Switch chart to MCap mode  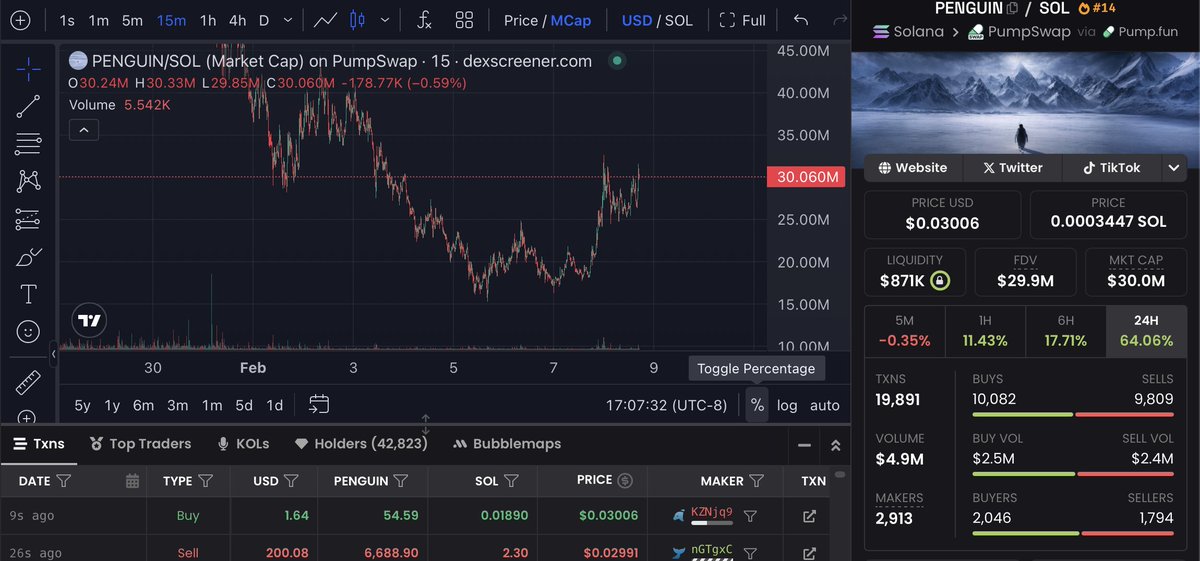(x=571, y=20)
